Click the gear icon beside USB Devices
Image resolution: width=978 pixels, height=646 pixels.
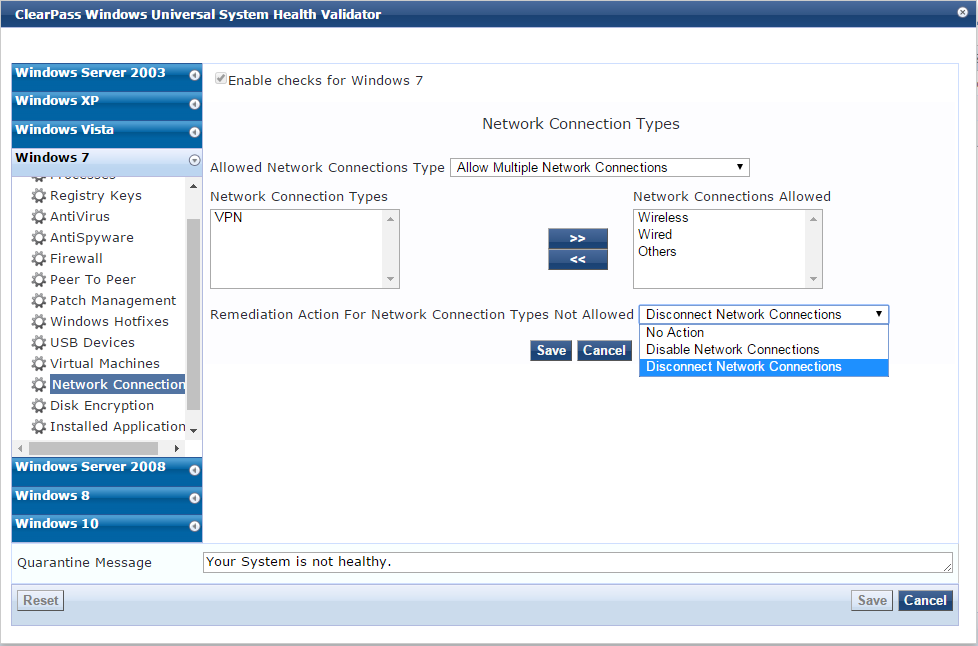[39, 342]
